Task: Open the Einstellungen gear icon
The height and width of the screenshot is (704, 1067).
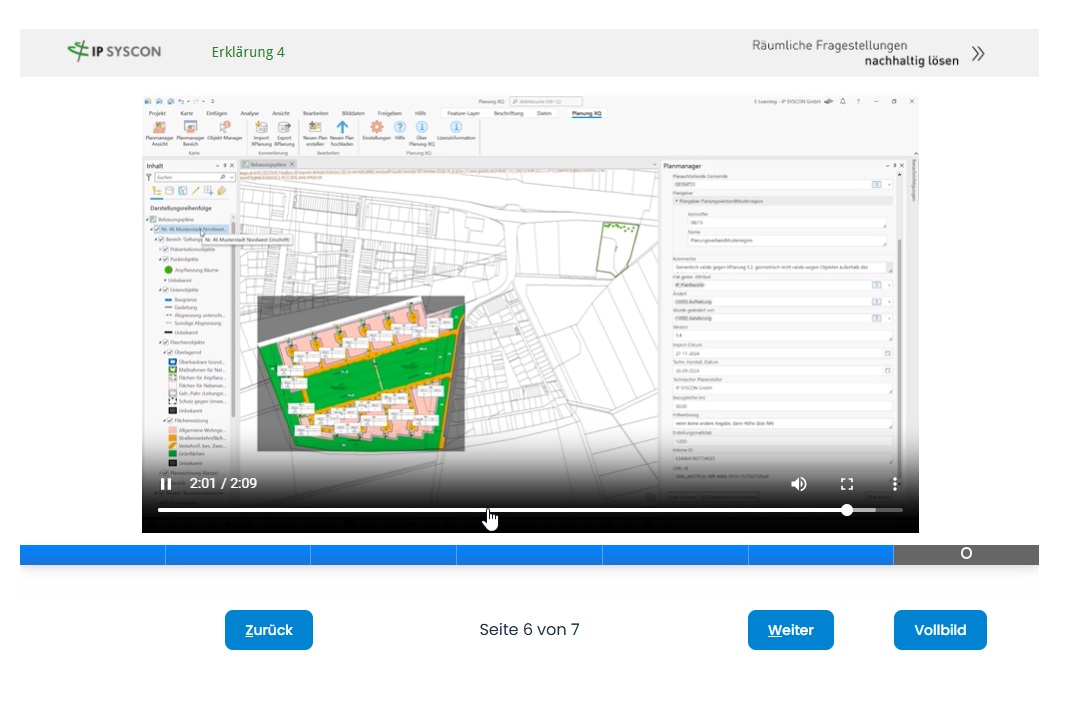Action: coord(376,127)
